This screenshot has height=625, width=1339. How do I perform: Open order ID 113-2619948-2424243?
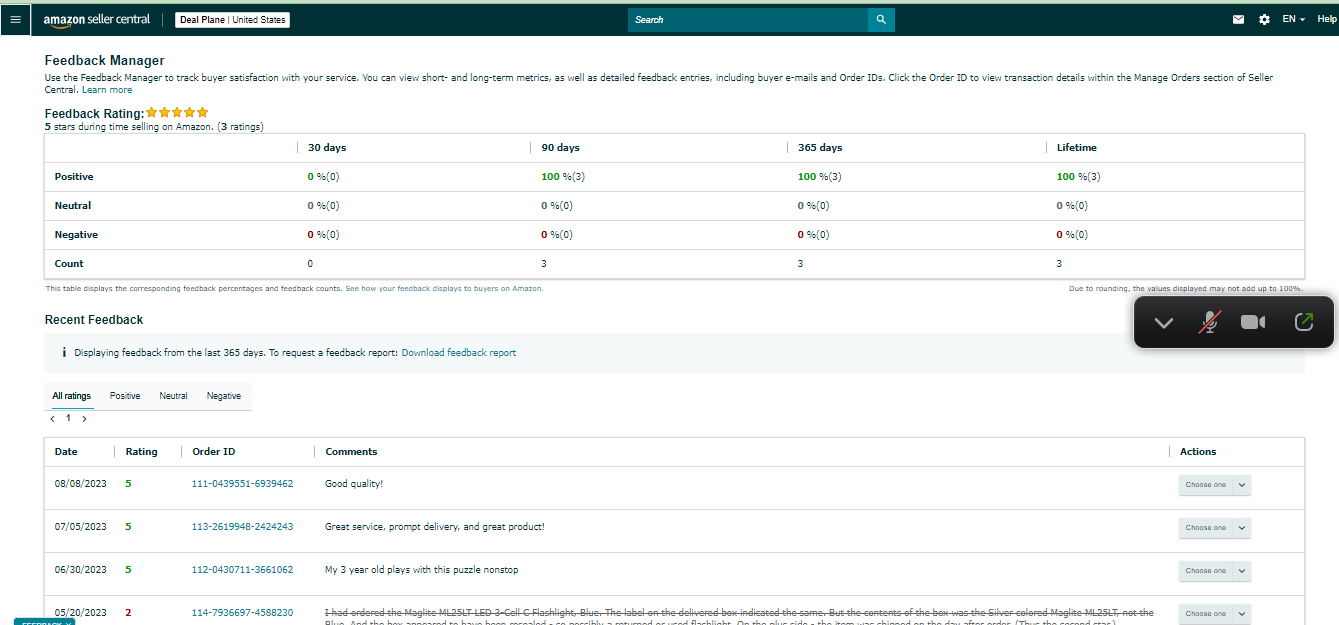242,527
